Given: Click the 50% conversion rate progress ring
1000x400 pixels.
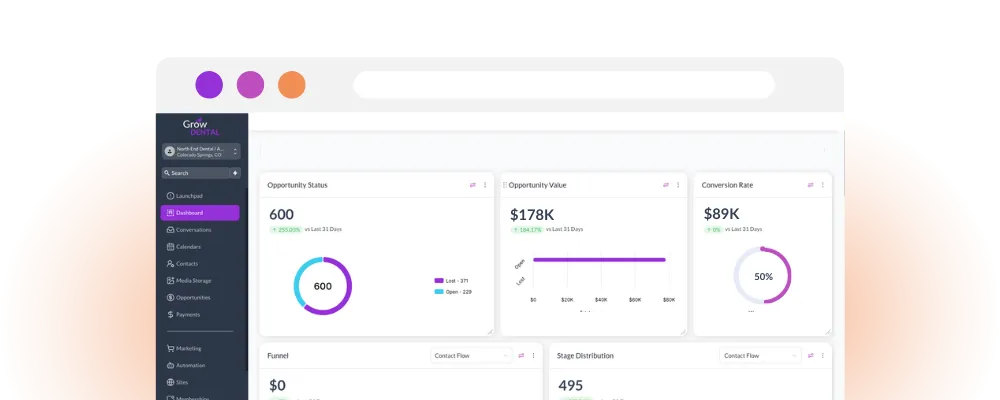Looking at the screenshot, I should click(763, 276).
